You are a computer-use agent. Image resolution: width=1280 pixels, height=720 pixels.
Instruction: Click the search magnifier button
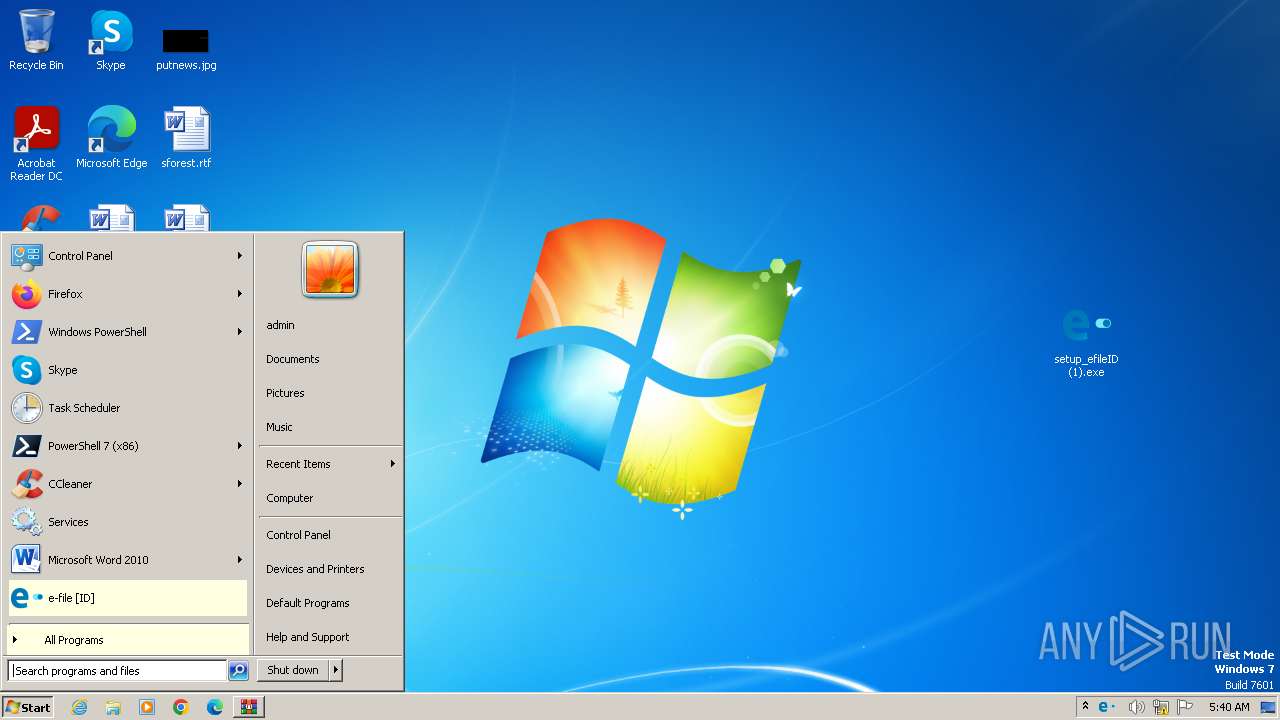238,671
